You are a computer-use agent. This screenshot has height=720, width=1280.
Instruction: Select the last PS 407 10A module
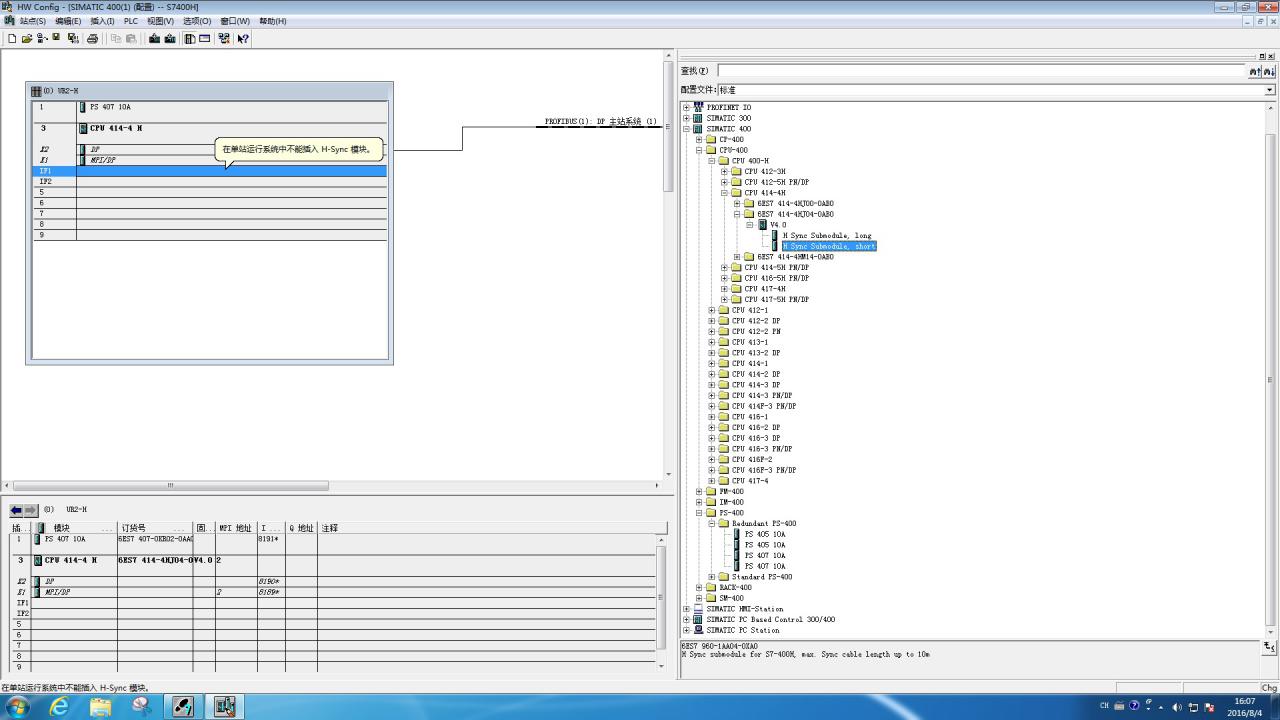(x=764, y=566)
